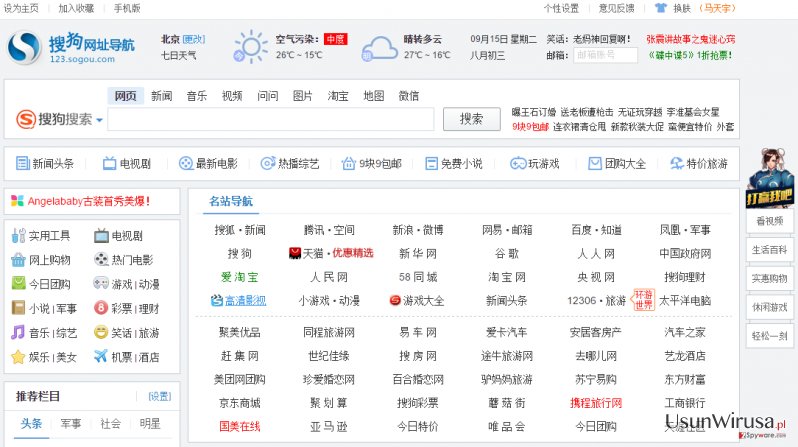Click the 换肤 shirt icon
This screenshot has width=798, height=447.
tap(661, 8)
